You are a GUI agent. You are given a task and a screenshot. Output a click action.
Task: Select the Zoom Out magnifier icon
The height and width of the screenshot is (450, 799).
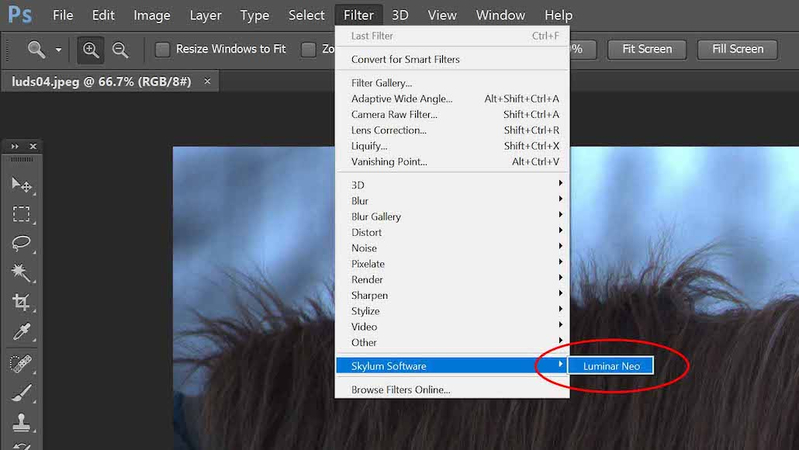120,49
